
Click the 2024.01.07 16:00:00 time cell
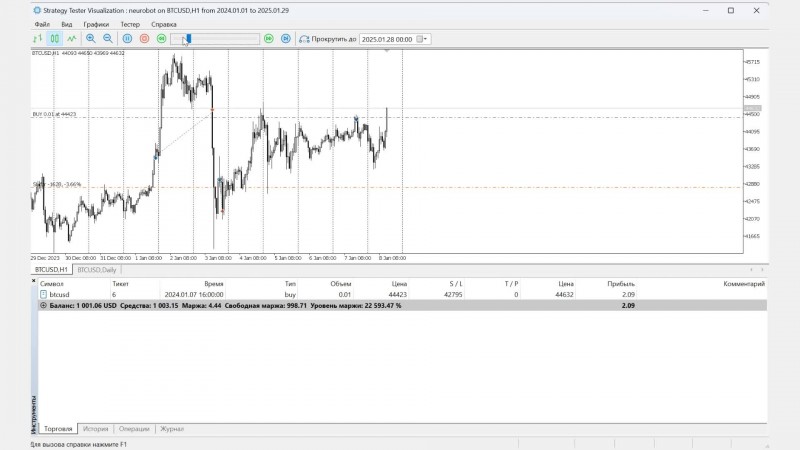pyautogui.click(x=194, y=294)
